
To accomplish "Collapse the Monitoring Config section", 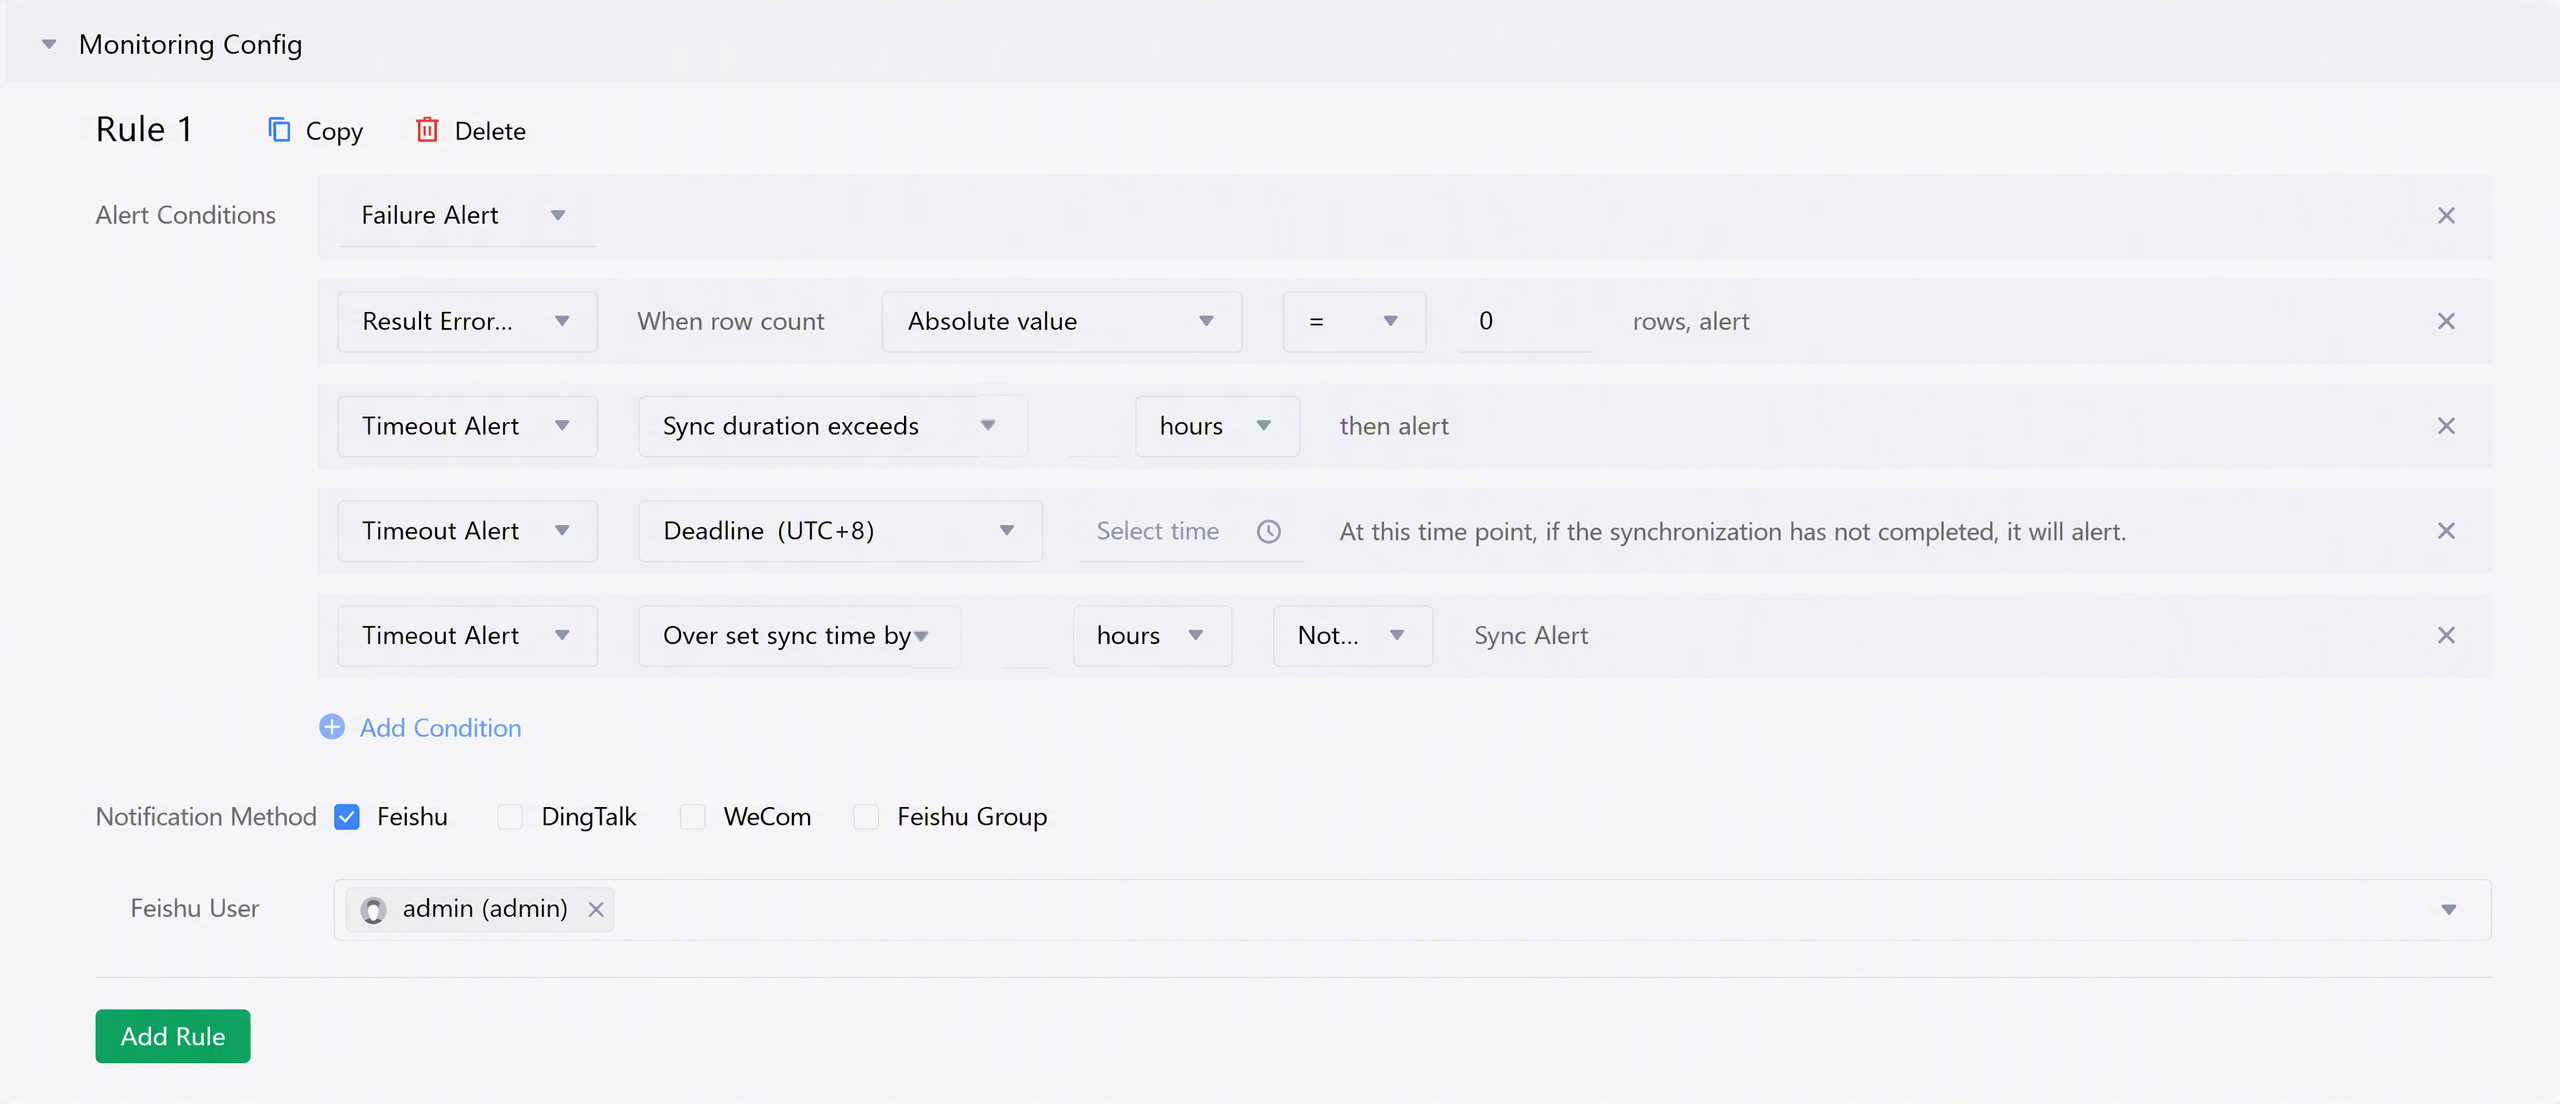I will coord(48,44).
